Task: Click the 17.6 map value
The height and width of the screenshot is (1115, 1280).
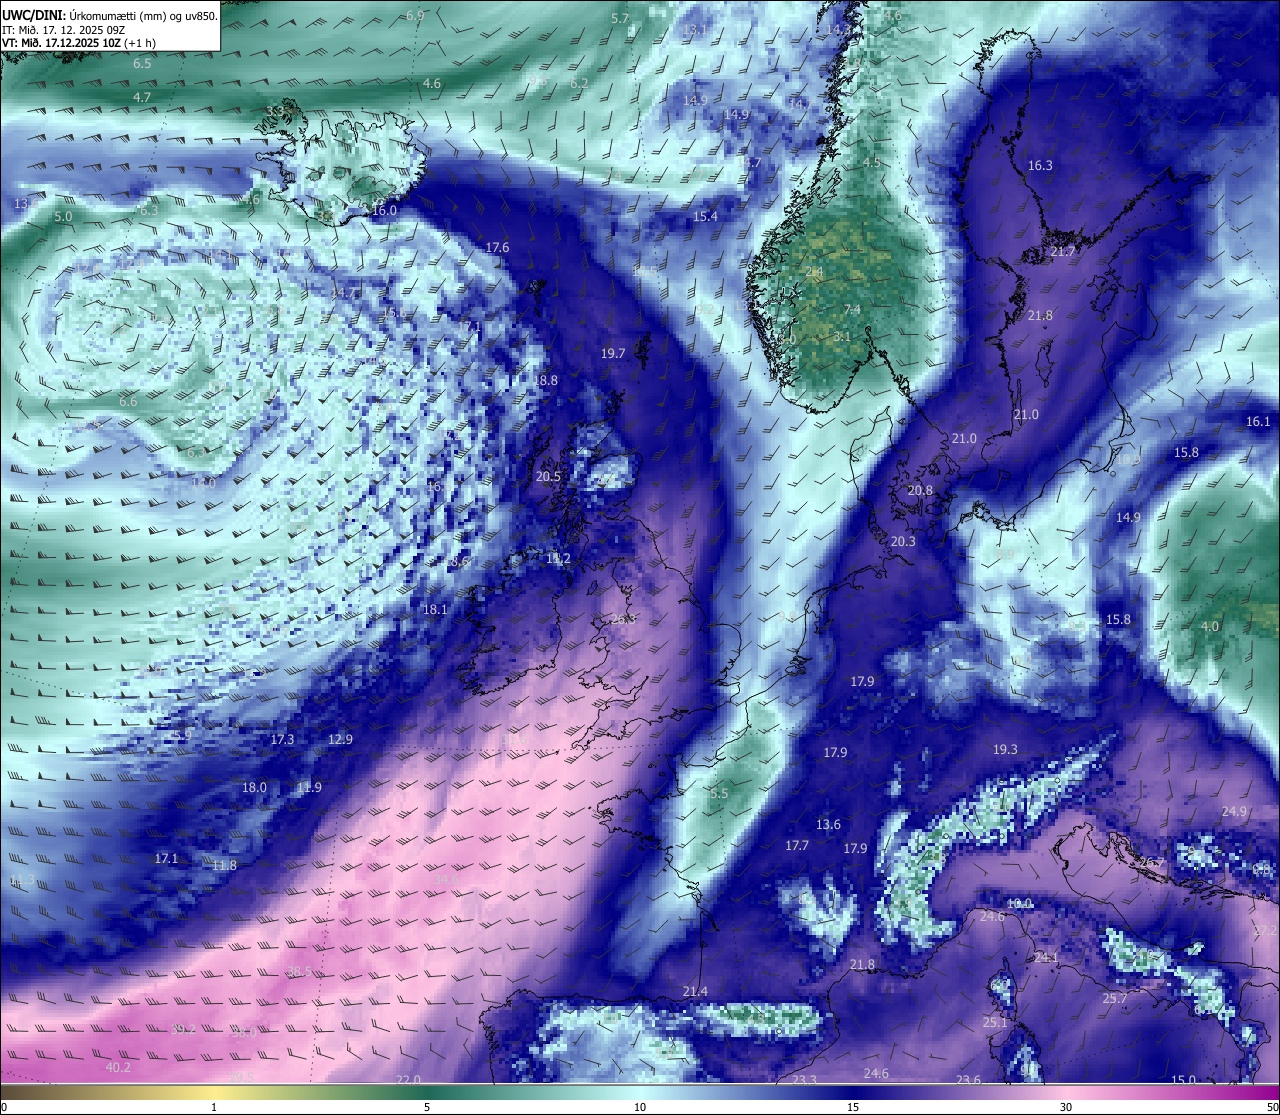Action: (x=497, y=247)
